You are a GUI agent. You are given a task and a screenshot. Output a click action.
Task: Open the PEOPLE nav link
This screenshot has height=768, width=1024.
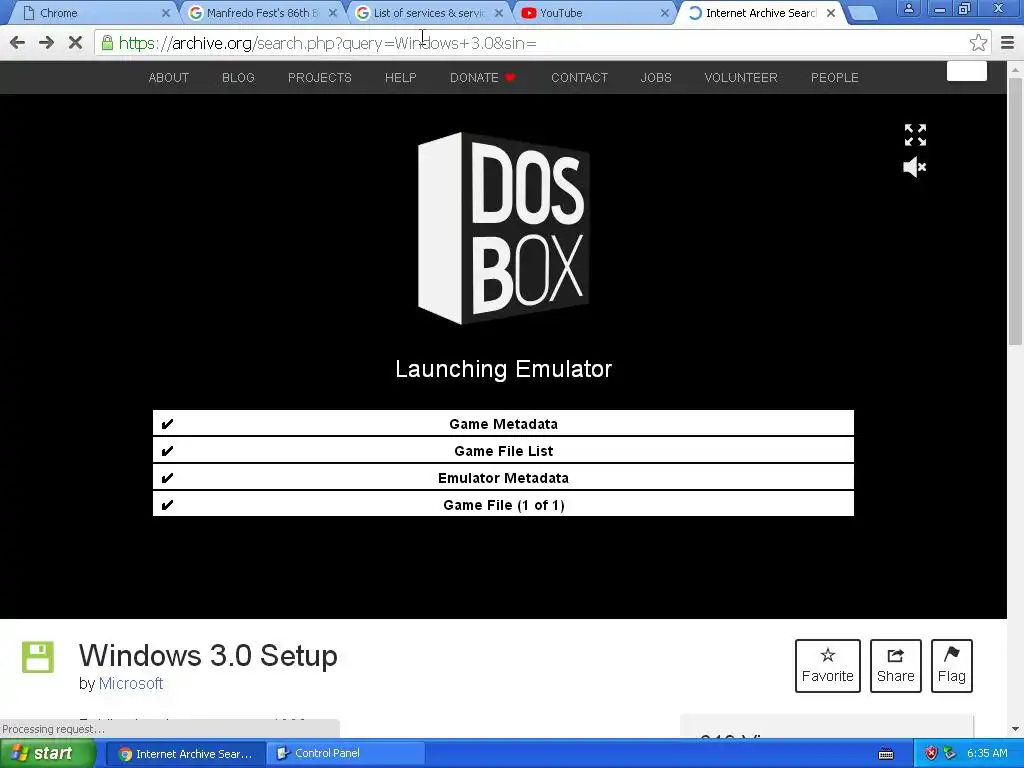pos(835,78)
